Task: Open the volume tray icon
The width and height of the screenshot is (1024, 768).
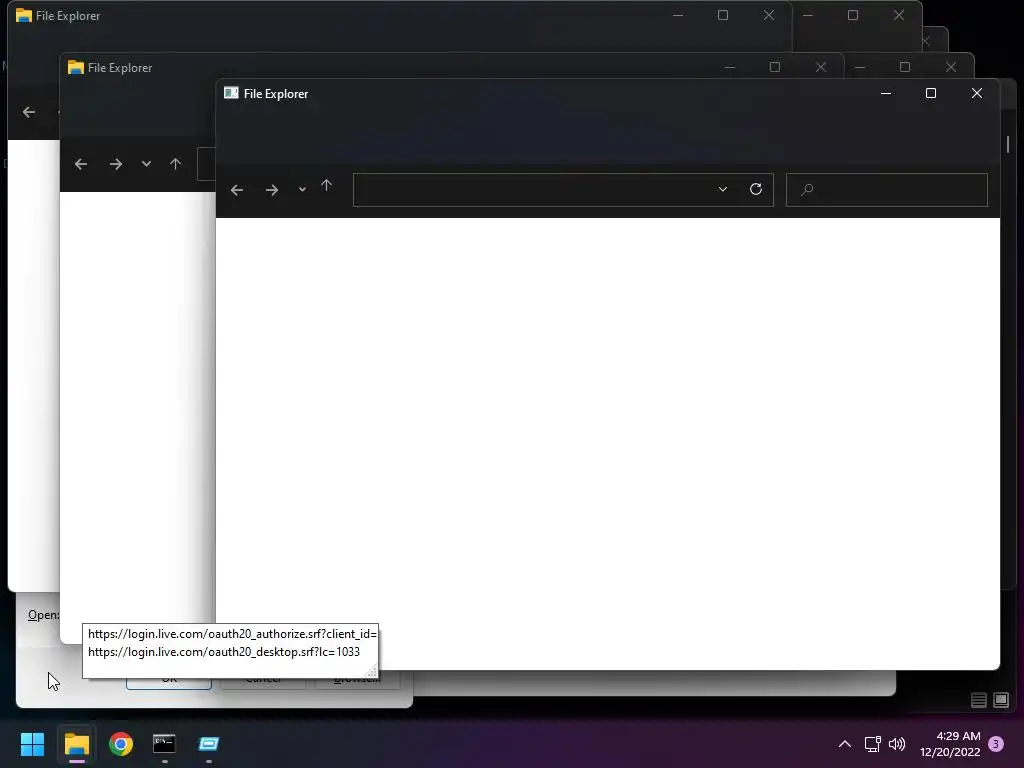Action: [x=897, y=744]
